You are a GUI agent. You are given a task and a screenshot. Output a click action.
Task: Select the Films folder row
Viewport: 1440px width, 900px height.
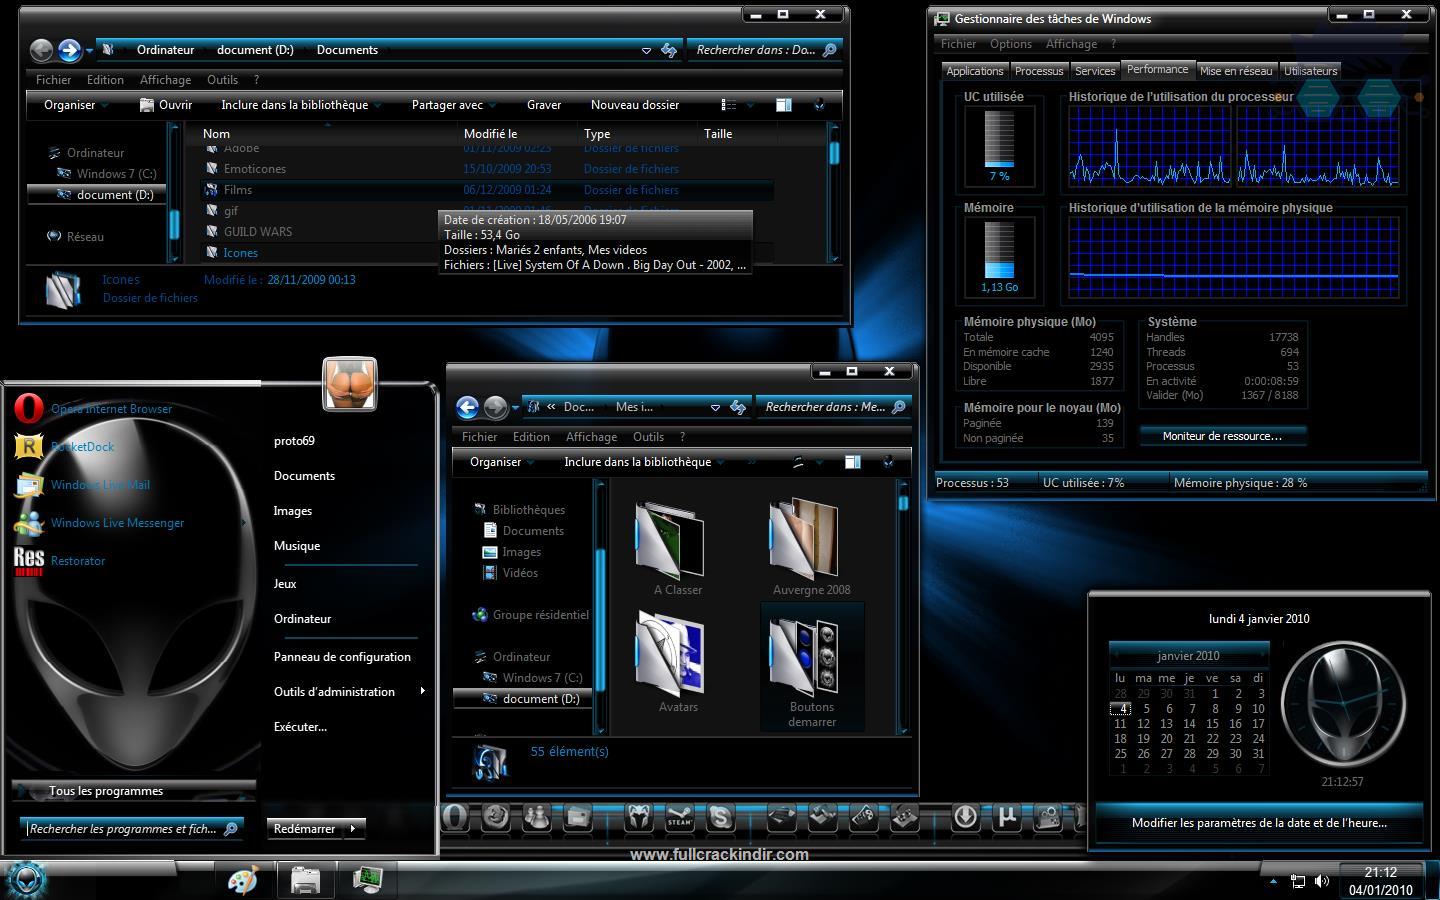487,190
